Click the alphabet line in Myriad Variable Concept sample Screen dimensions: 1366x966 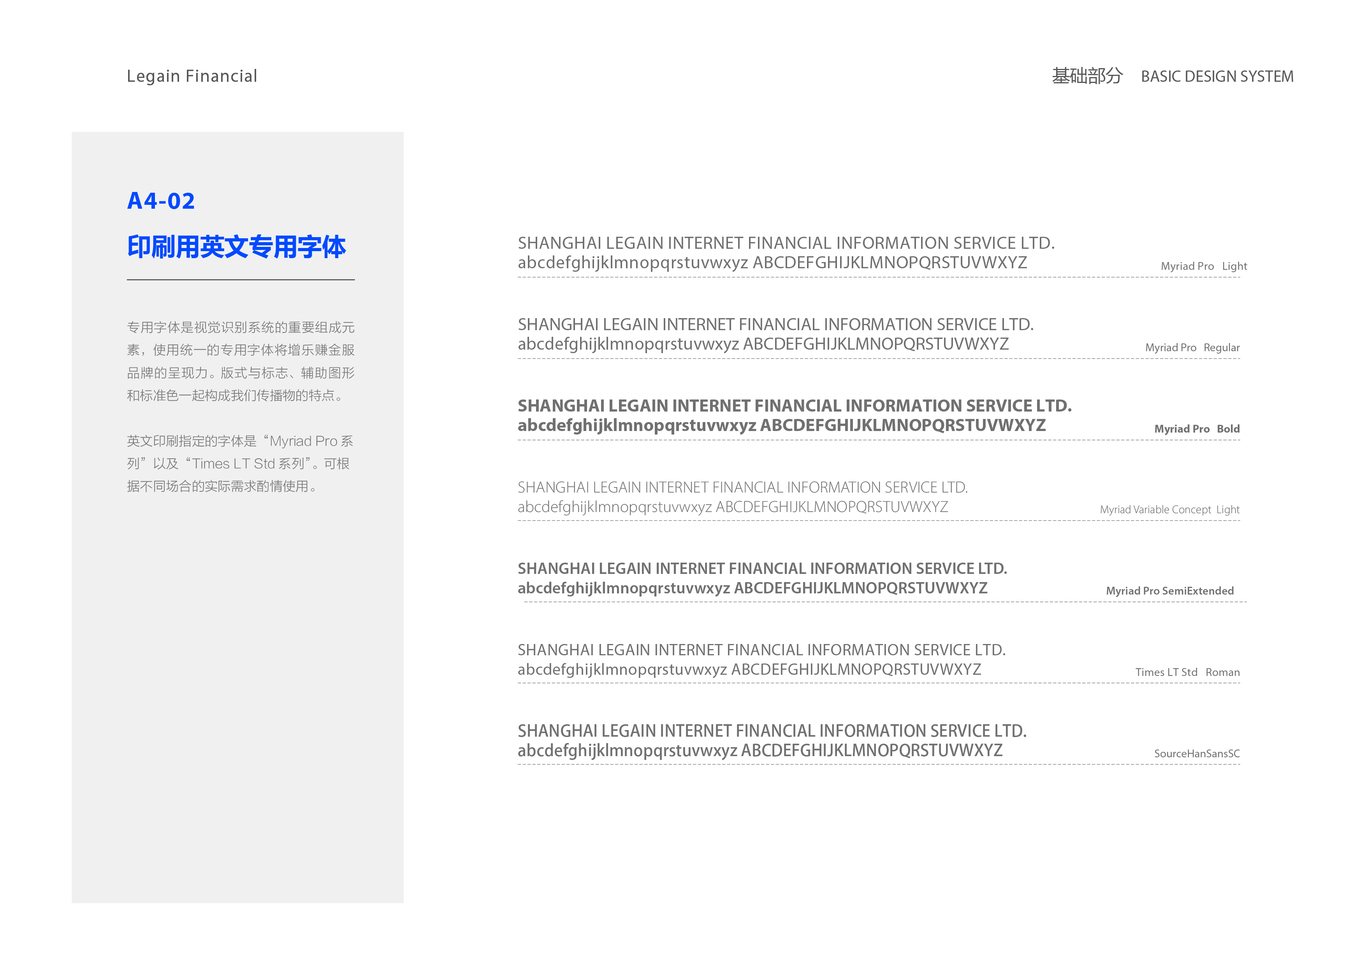pos(733,507)
